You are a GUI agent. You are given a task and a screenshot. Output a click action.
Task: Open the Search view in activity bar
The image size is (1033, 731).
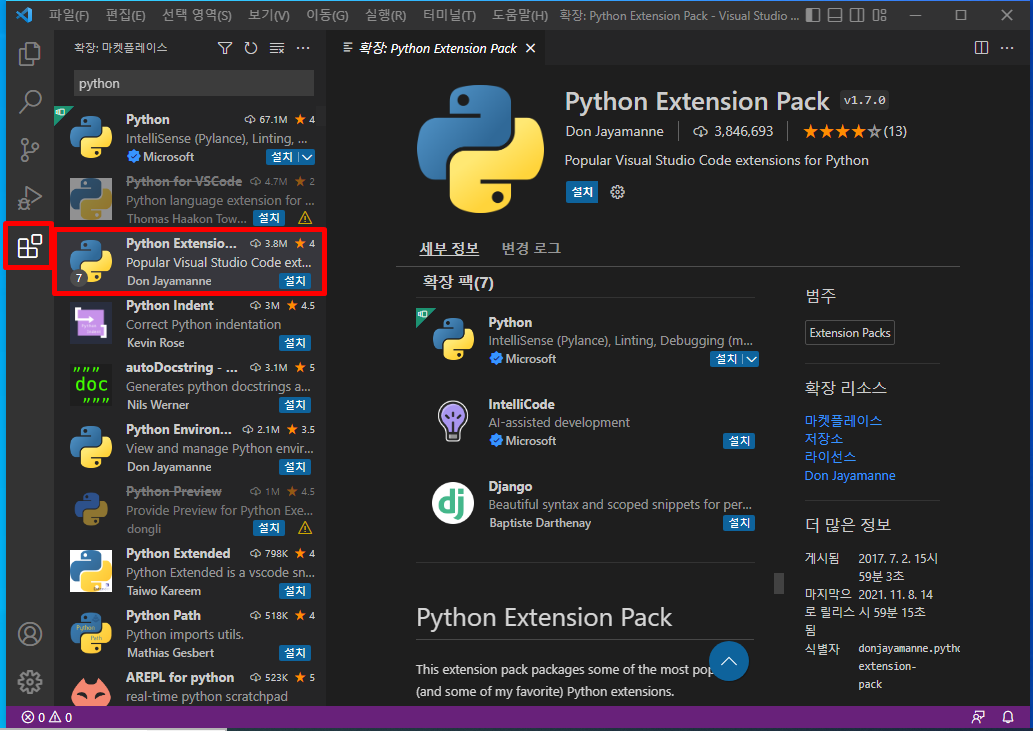pyautogui.click(x=30, y=101)
